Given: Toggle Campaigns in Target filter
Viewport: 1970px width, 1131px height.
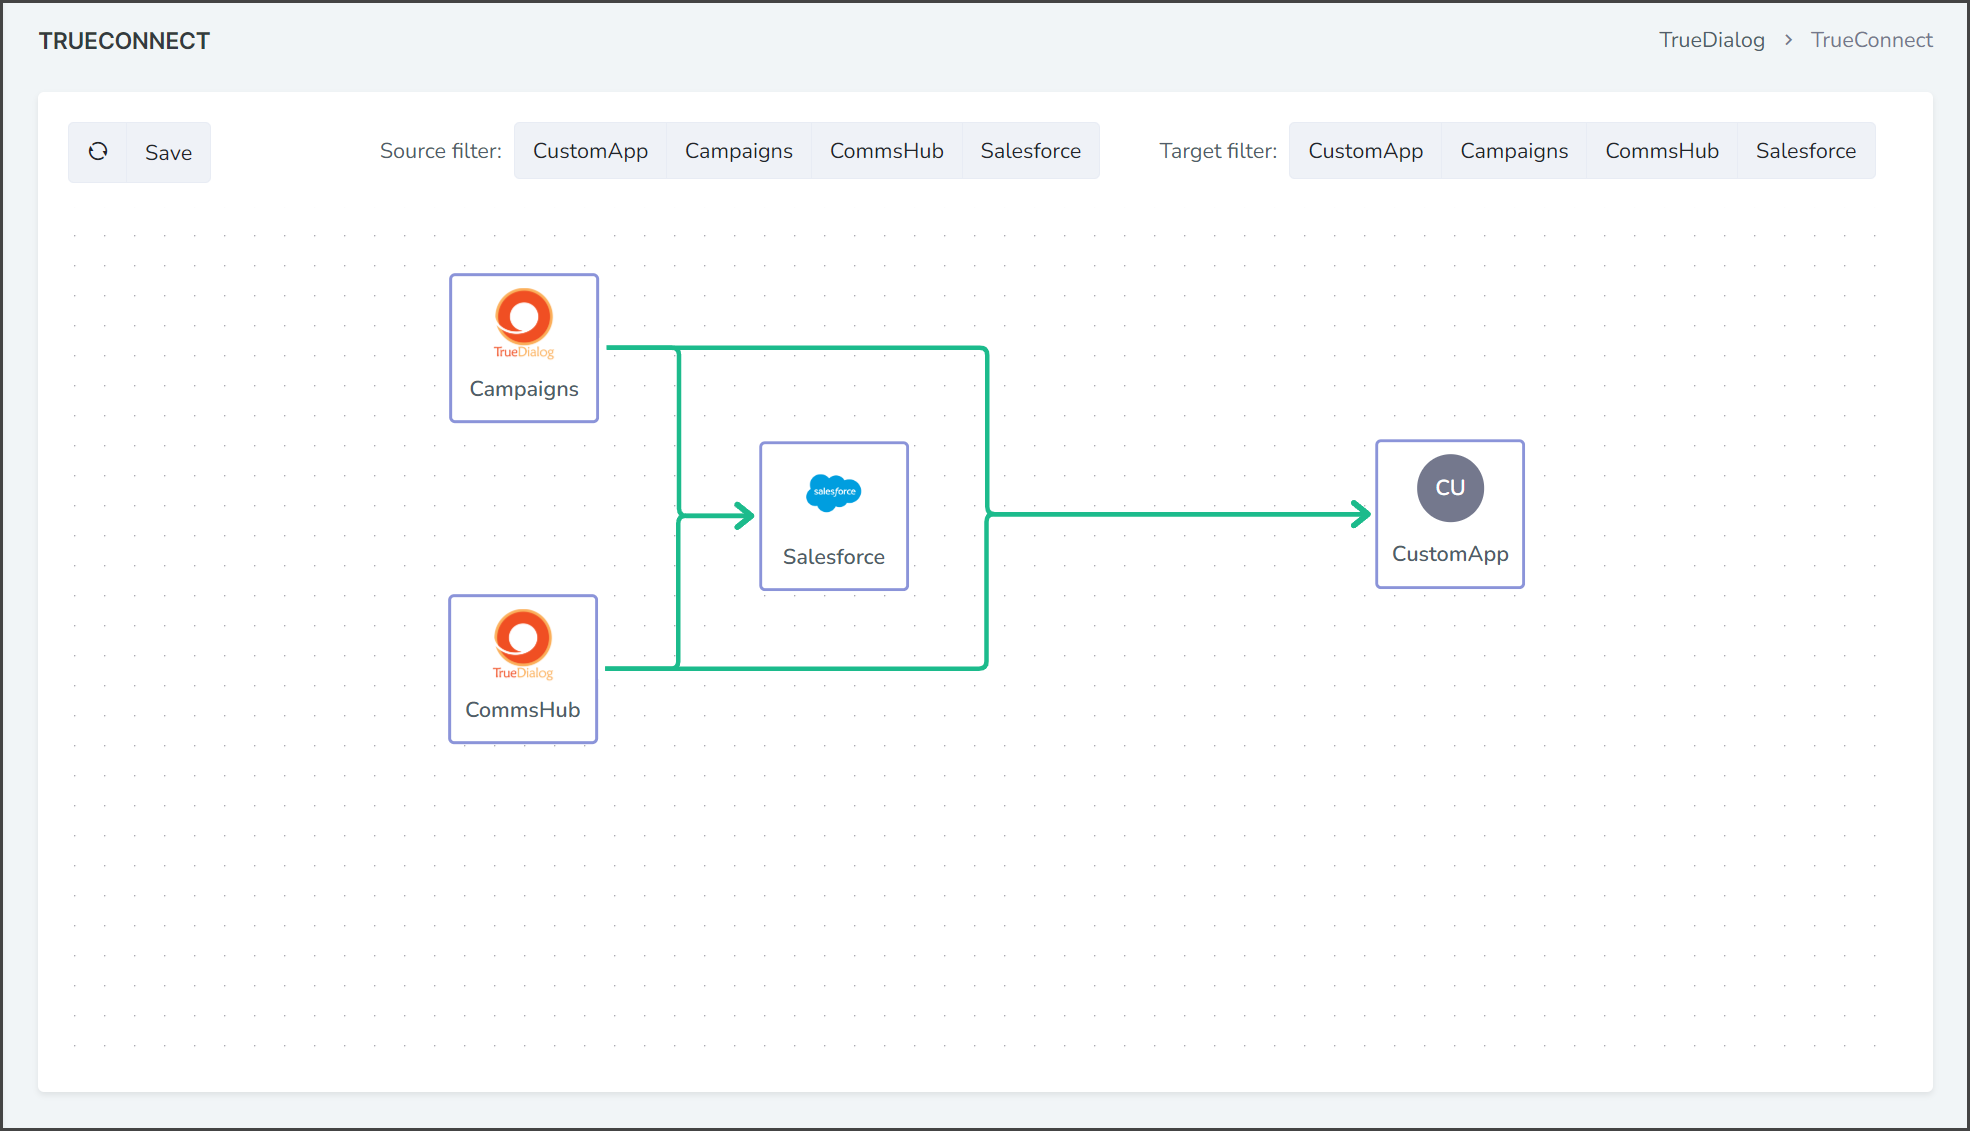Looking at the screenshot, I should coord(1514,151).
